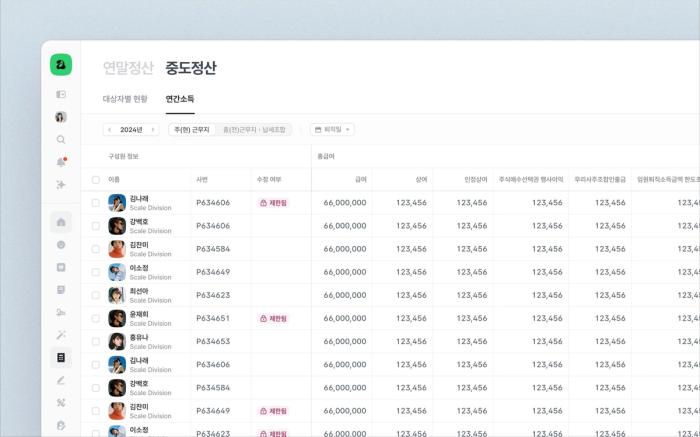Open notifications via the bell icon

tap(61, 162)
